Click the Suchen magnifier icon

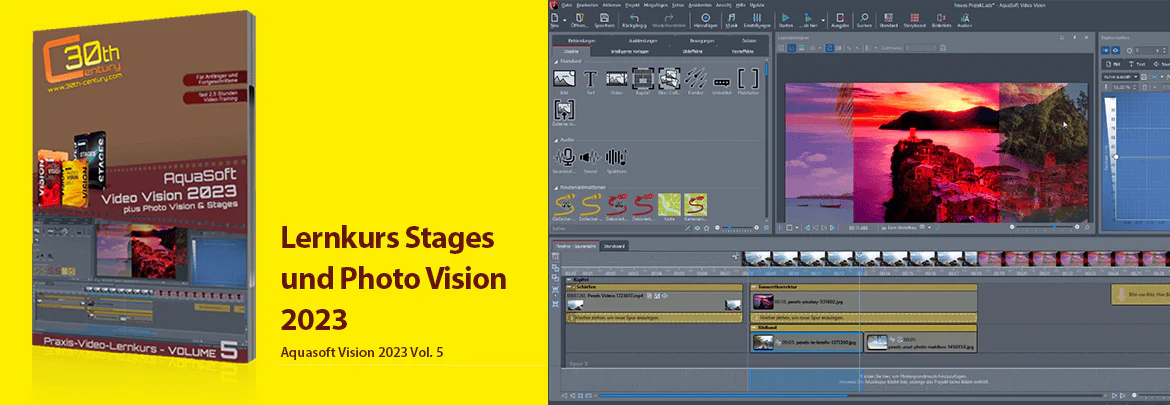(x=864, y=18)
